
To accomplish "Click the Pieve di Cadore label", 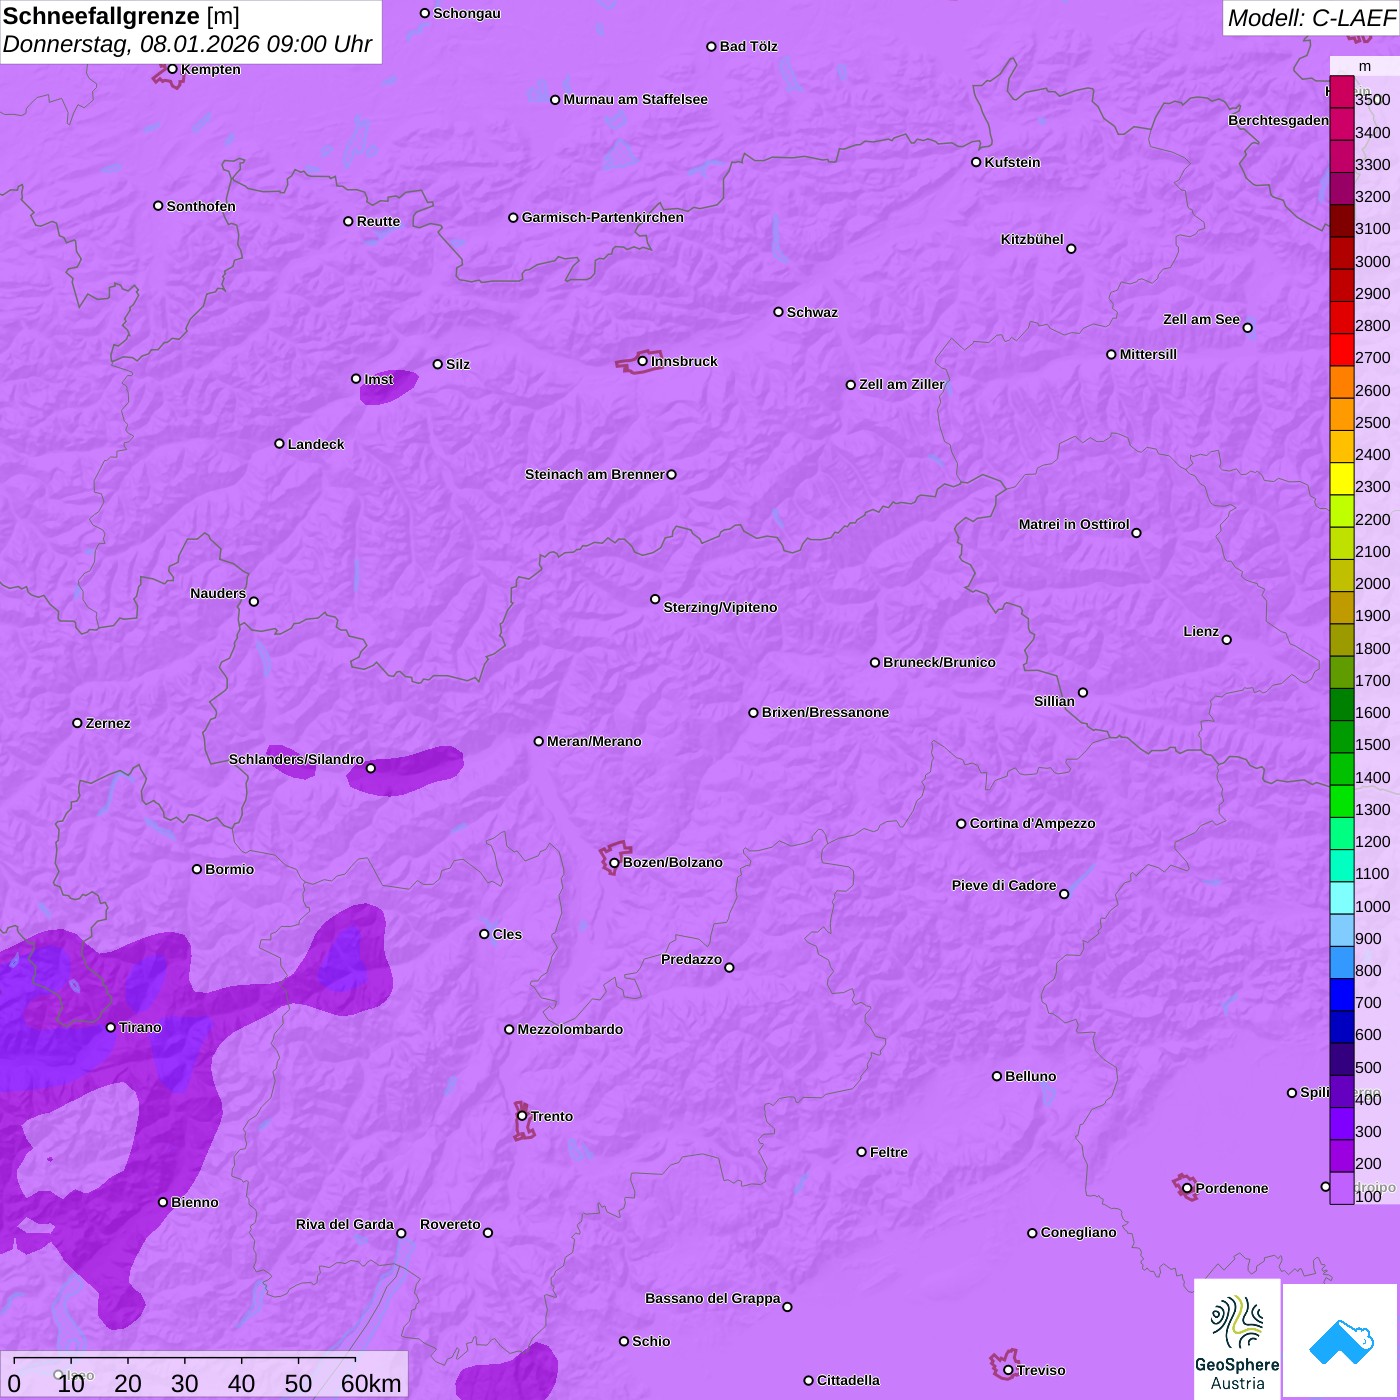I will click(x=1004, y=885).
